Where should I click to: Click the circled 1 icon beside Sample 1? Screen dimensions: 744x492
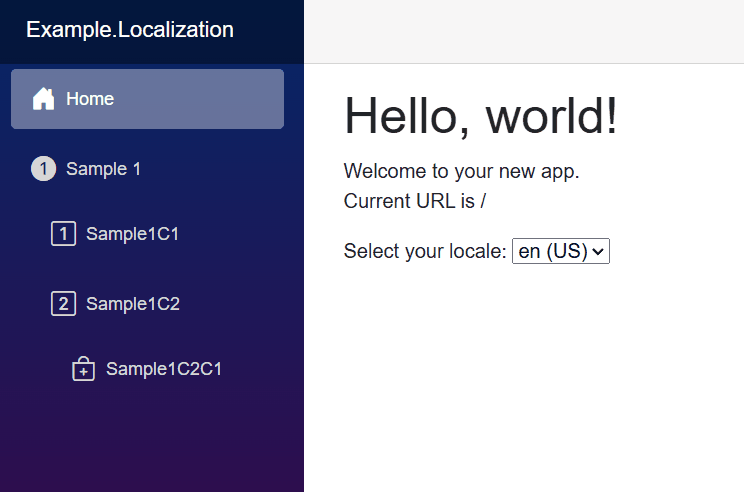pyautogui.click(x=43, y=168)
